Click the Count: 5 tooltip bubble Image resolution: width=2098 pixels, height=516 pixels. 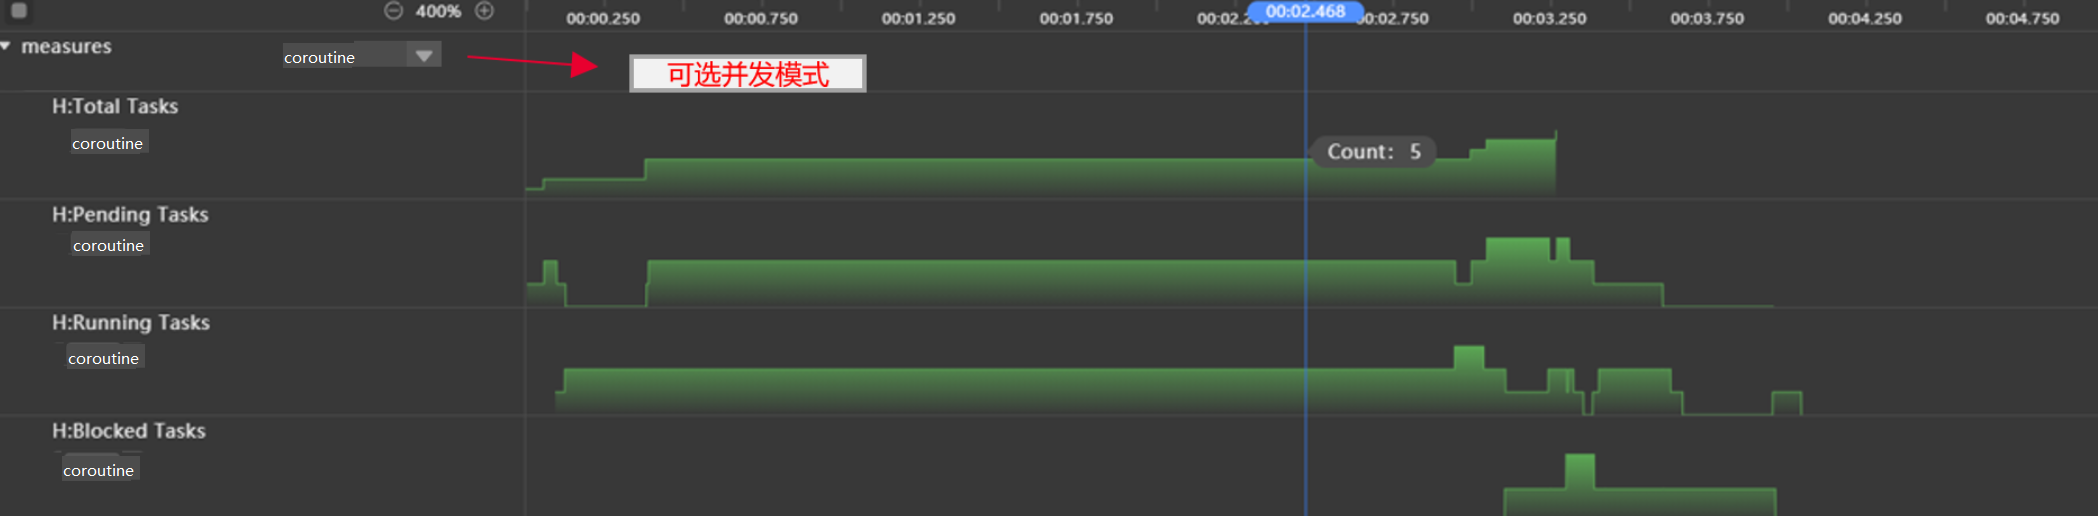[1373, 152]
